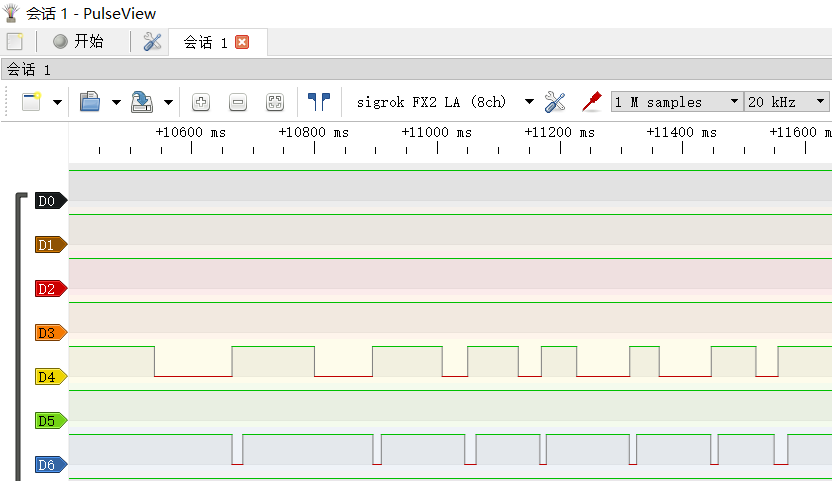Open the 1 M samples dropdown
This screenshot has width=832, height=481.
pos(677,101)
